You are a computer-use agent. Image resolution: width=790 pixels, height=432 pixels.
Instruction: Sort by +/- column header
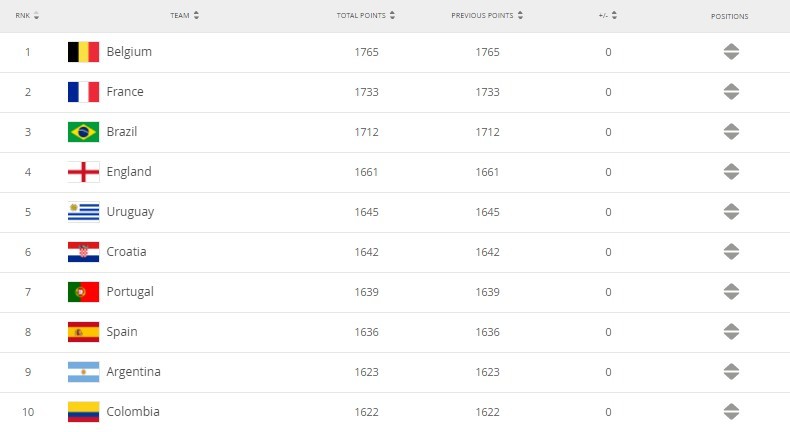point(607,16)
